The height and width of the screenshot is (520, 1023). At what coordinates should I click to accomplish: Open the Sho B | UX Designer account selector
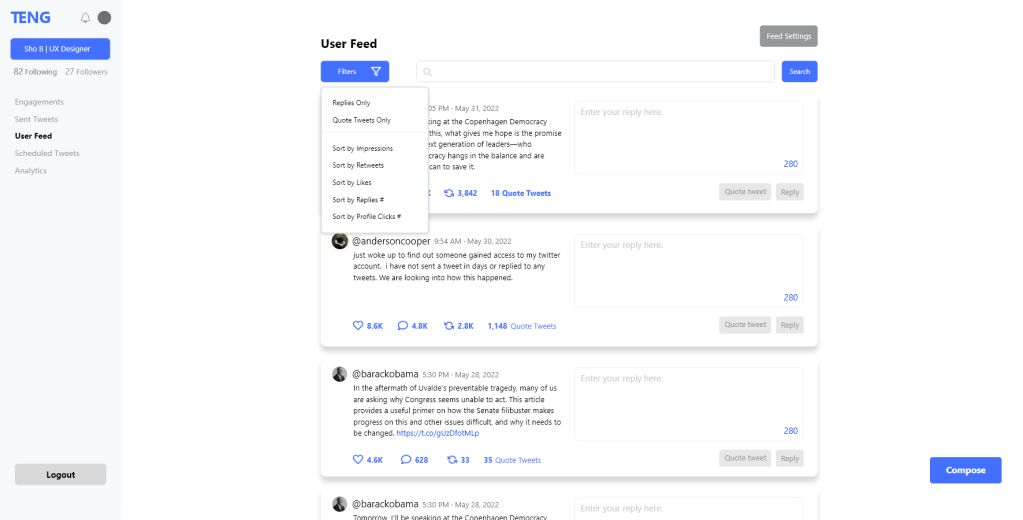[x=60, y=49]
